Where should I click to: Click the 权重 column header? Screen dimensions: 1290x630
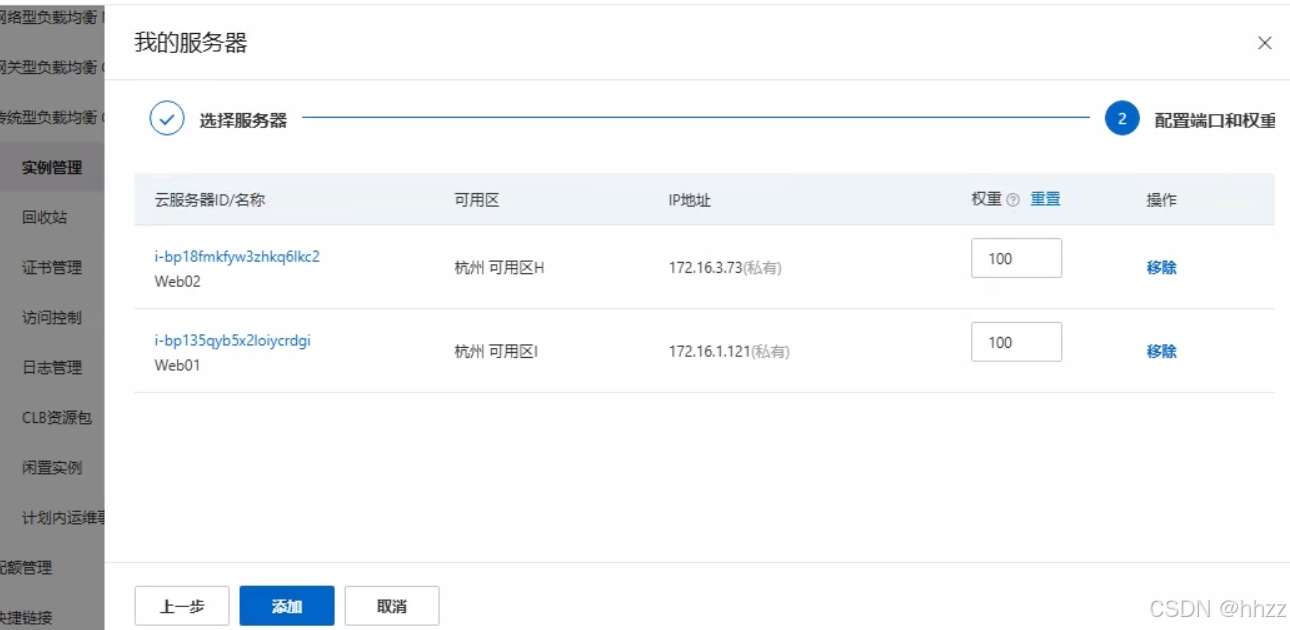[x=986, y=199]
